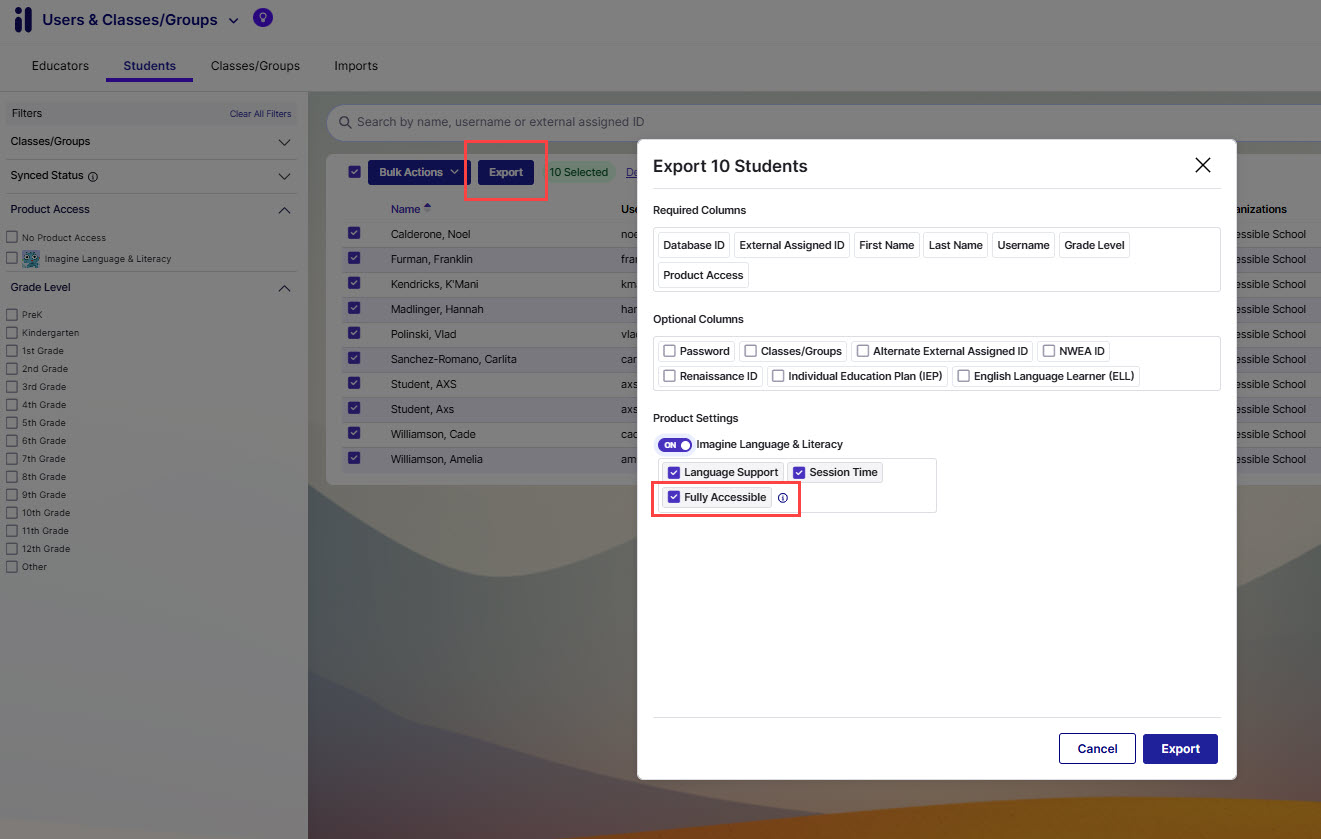
Task: Open the location pin icon in header
Action: [262, 17]
